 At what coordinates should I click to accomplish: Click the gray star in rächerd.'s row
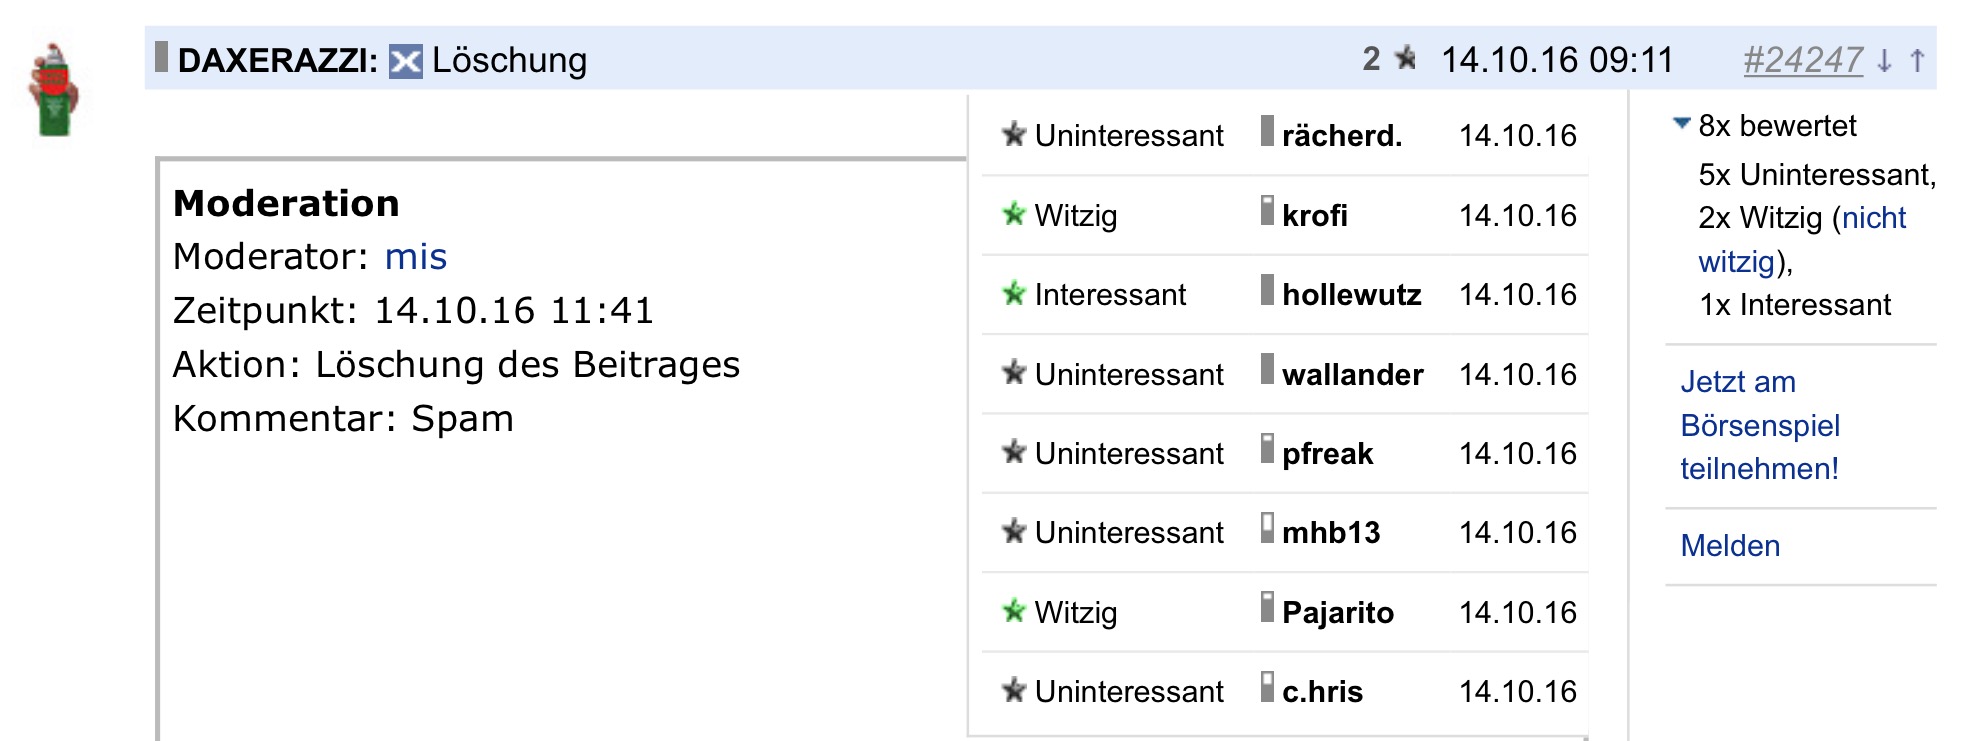click(x=1014, y=134)
